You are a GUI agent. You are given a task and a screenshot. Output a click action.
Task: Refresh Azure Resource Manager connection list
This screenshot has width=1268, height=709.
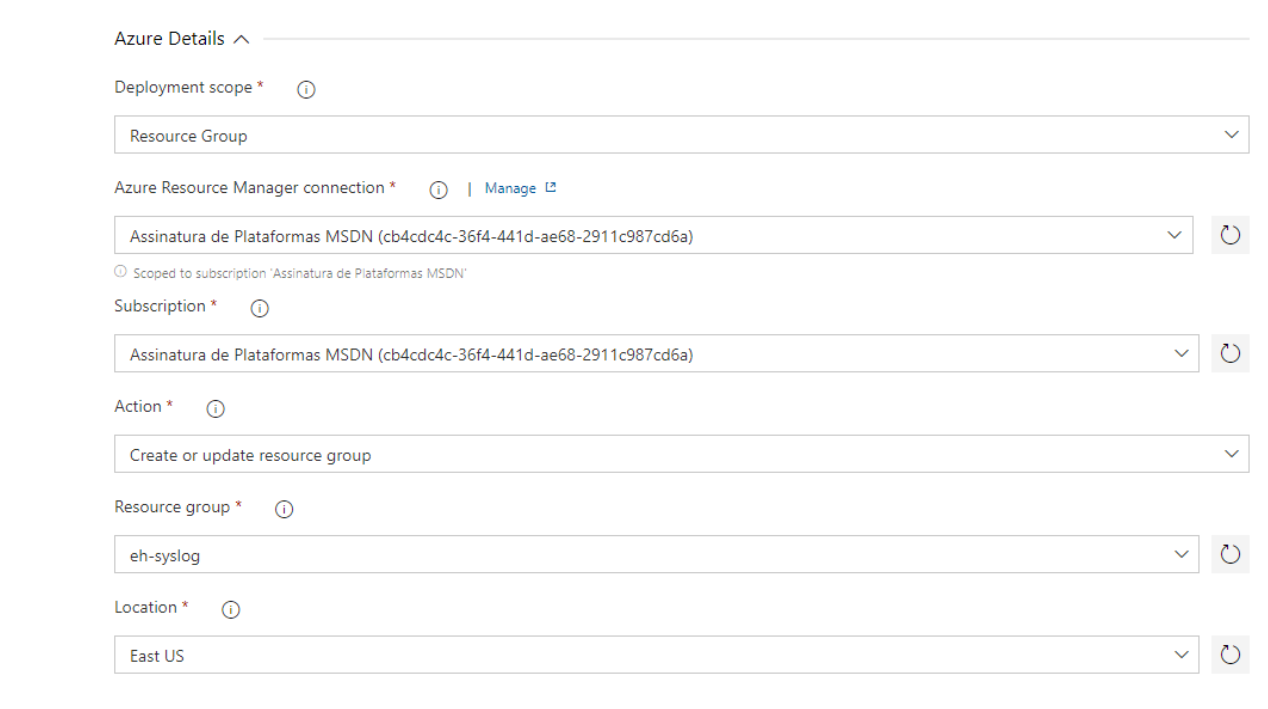(1230, 235)
